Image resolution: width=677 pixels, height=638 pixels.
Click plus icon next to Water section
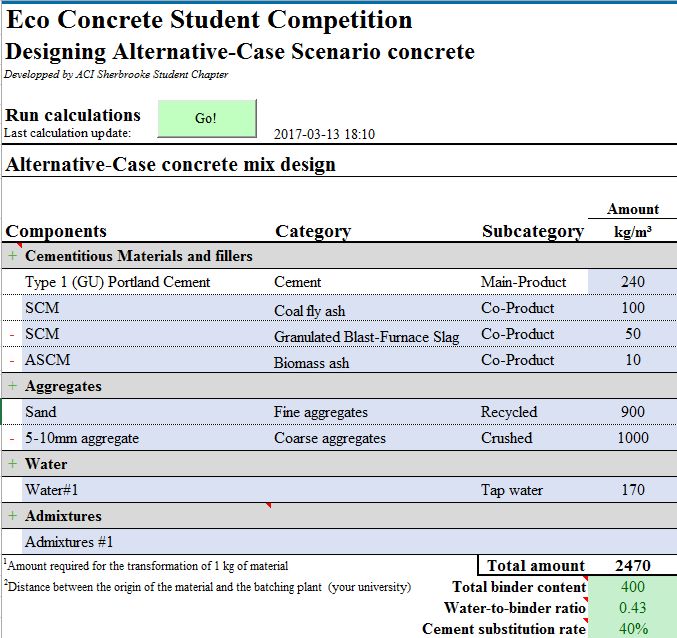pos(13,464)
